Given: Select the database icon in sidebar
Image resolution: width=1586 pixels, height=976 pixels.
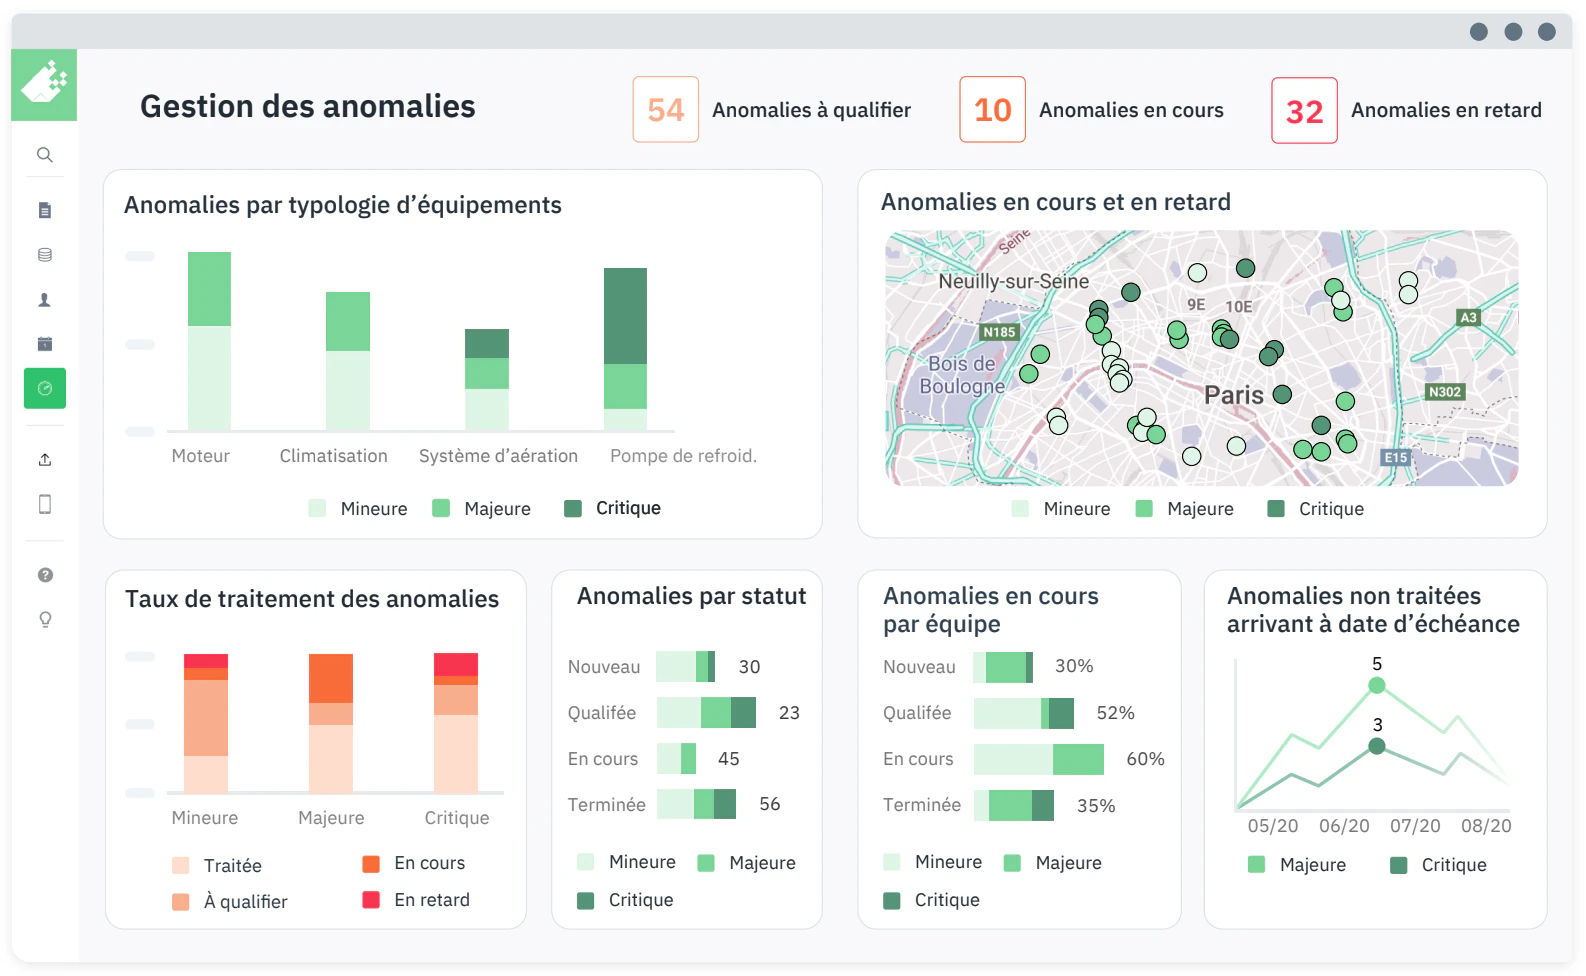Looking at the screenshot, I should 45,255.
